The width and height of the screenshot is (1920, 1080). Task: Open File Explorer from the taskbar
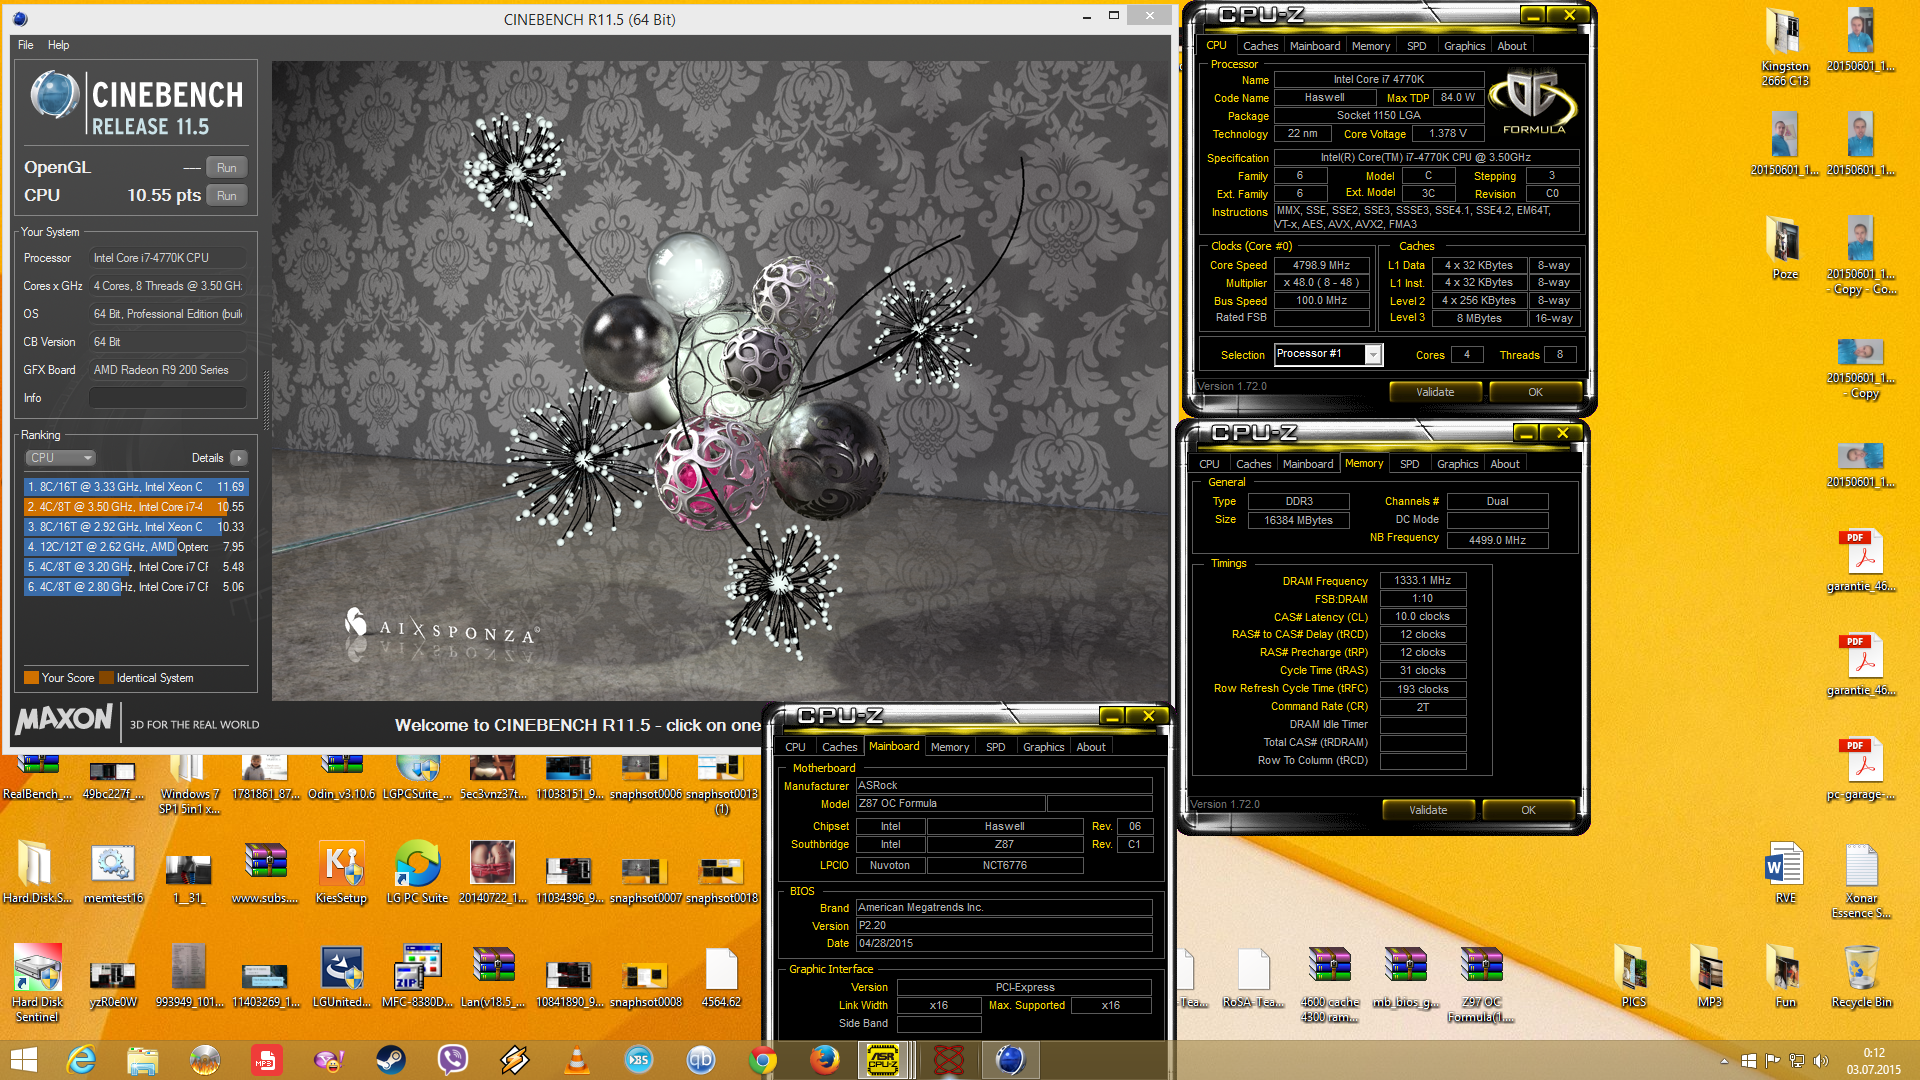pyautogui.click(x=143, y=1060)
